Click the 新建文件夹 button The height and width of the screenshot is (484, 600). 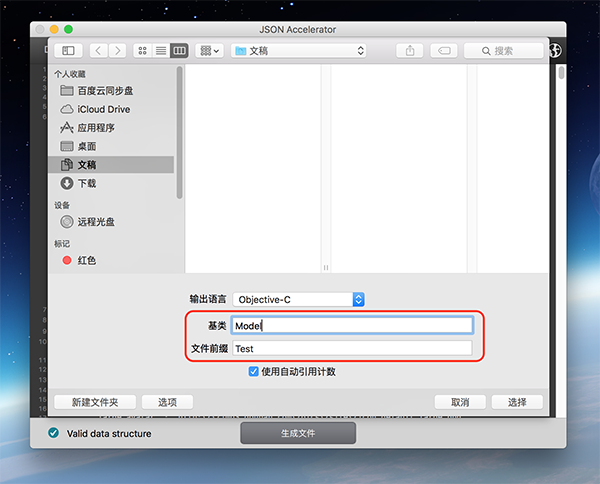click(x=95, y=402)
